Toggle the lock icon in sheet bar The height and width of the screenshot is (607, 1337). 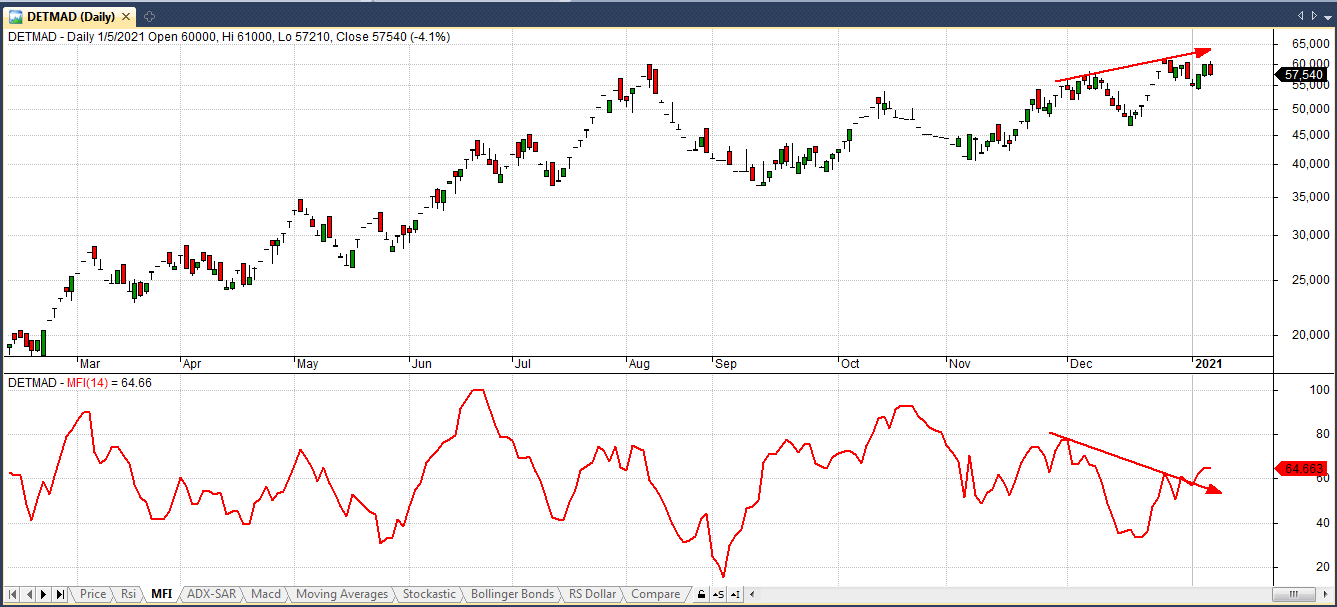click(x=701, y=595)
